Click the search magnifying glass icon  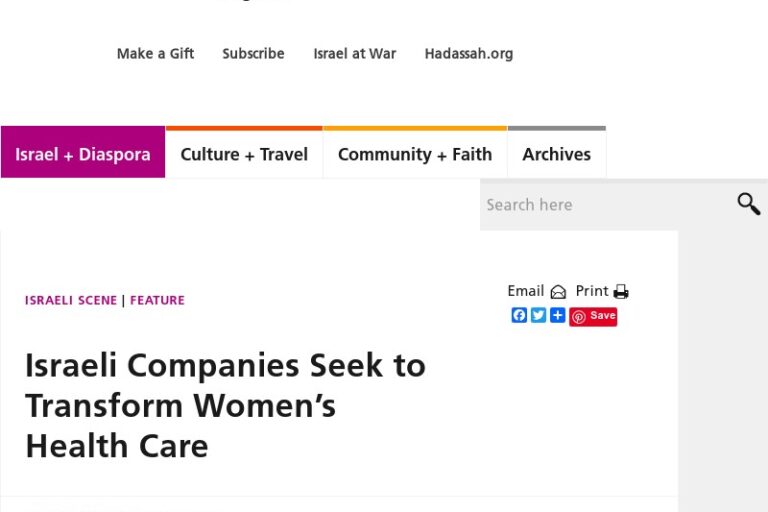[x=748, y=204]
